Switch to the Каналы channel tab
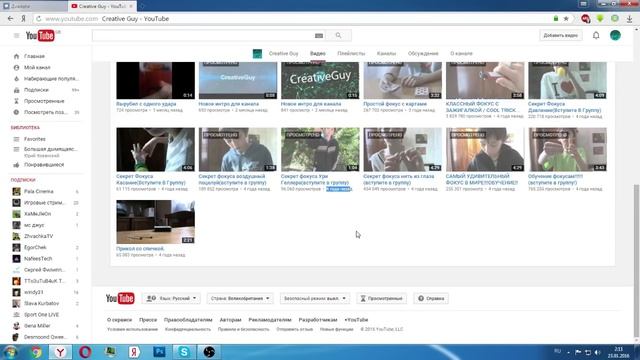 [386, 53]
